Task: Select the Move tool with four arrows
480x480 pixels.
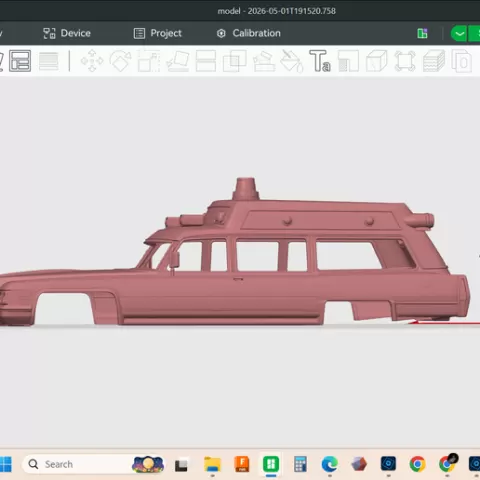Action: (x=92, y=61)
